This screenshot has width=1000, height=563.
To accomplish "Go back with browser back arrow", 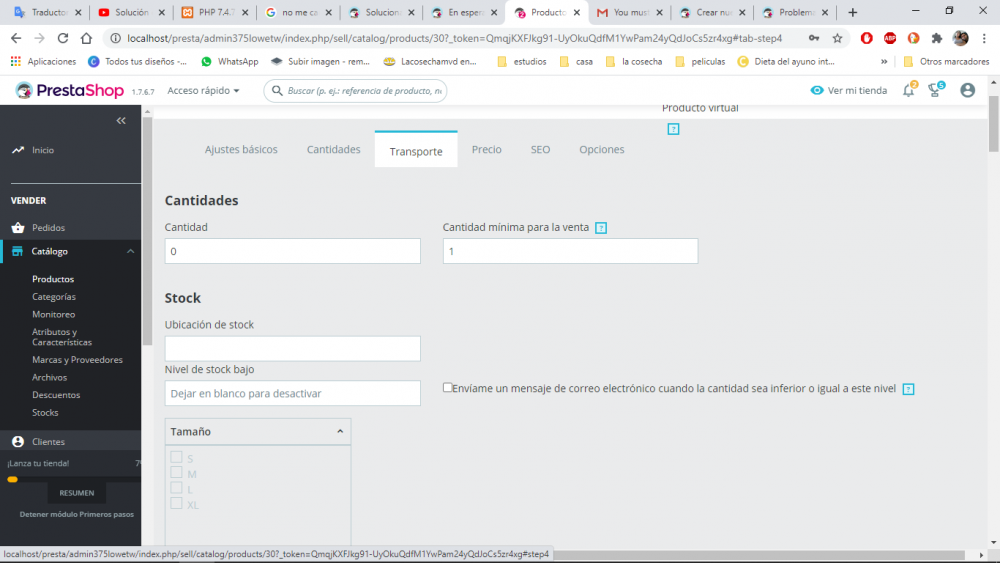I will tap(16, 38).
